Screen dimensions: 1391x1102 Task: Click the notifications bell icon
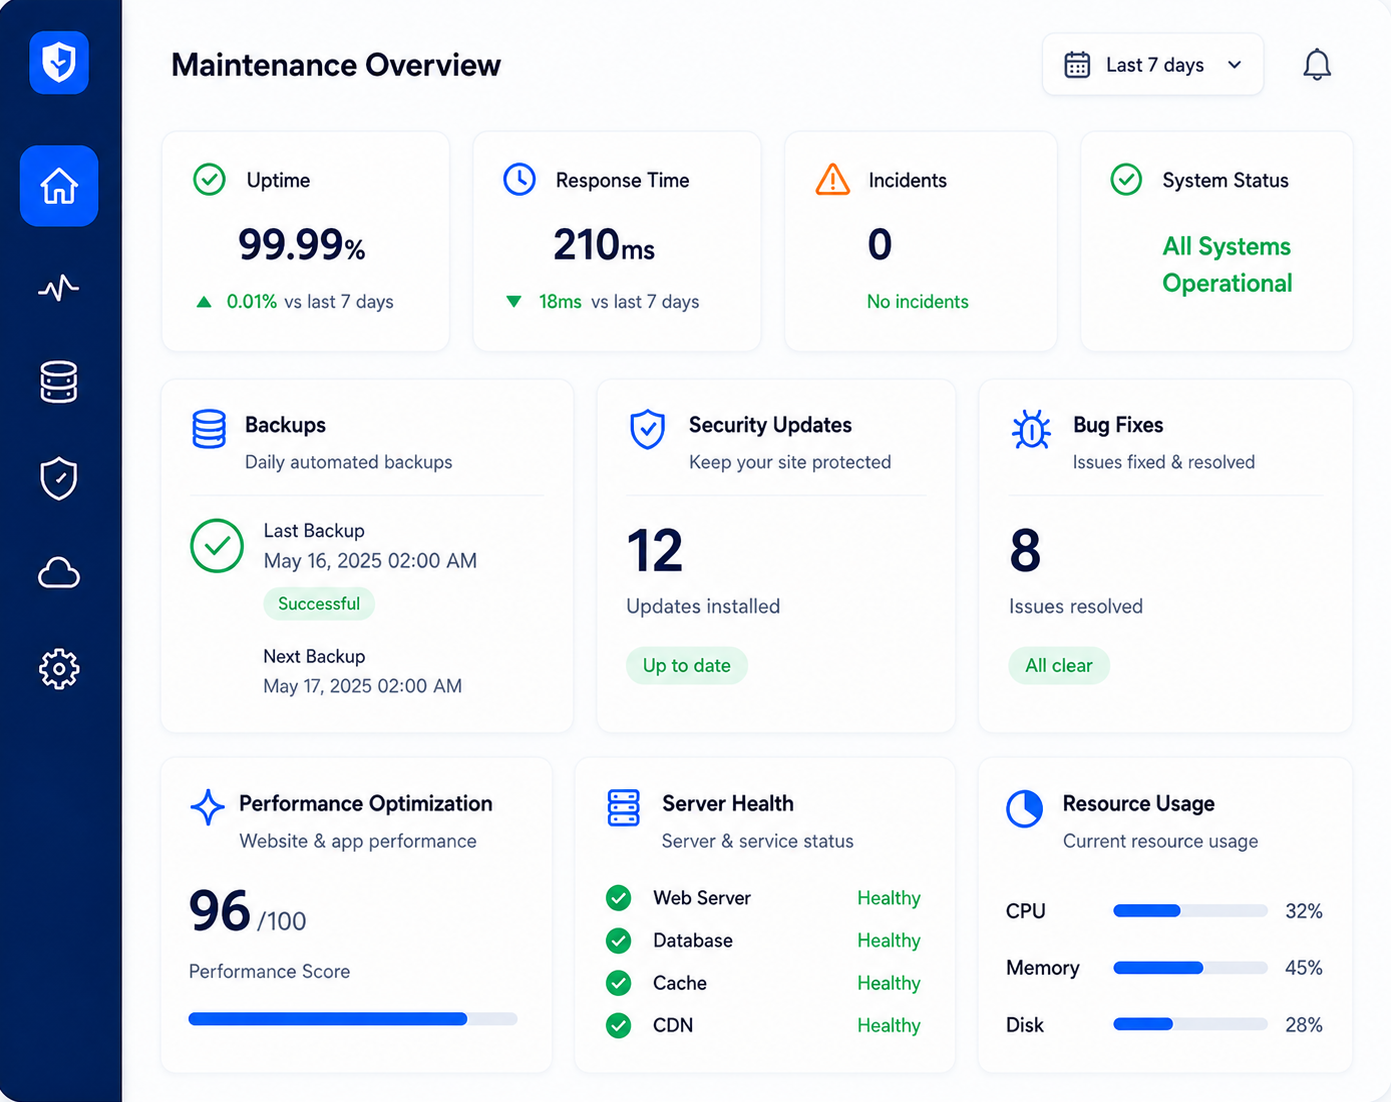pos(1317,65)
